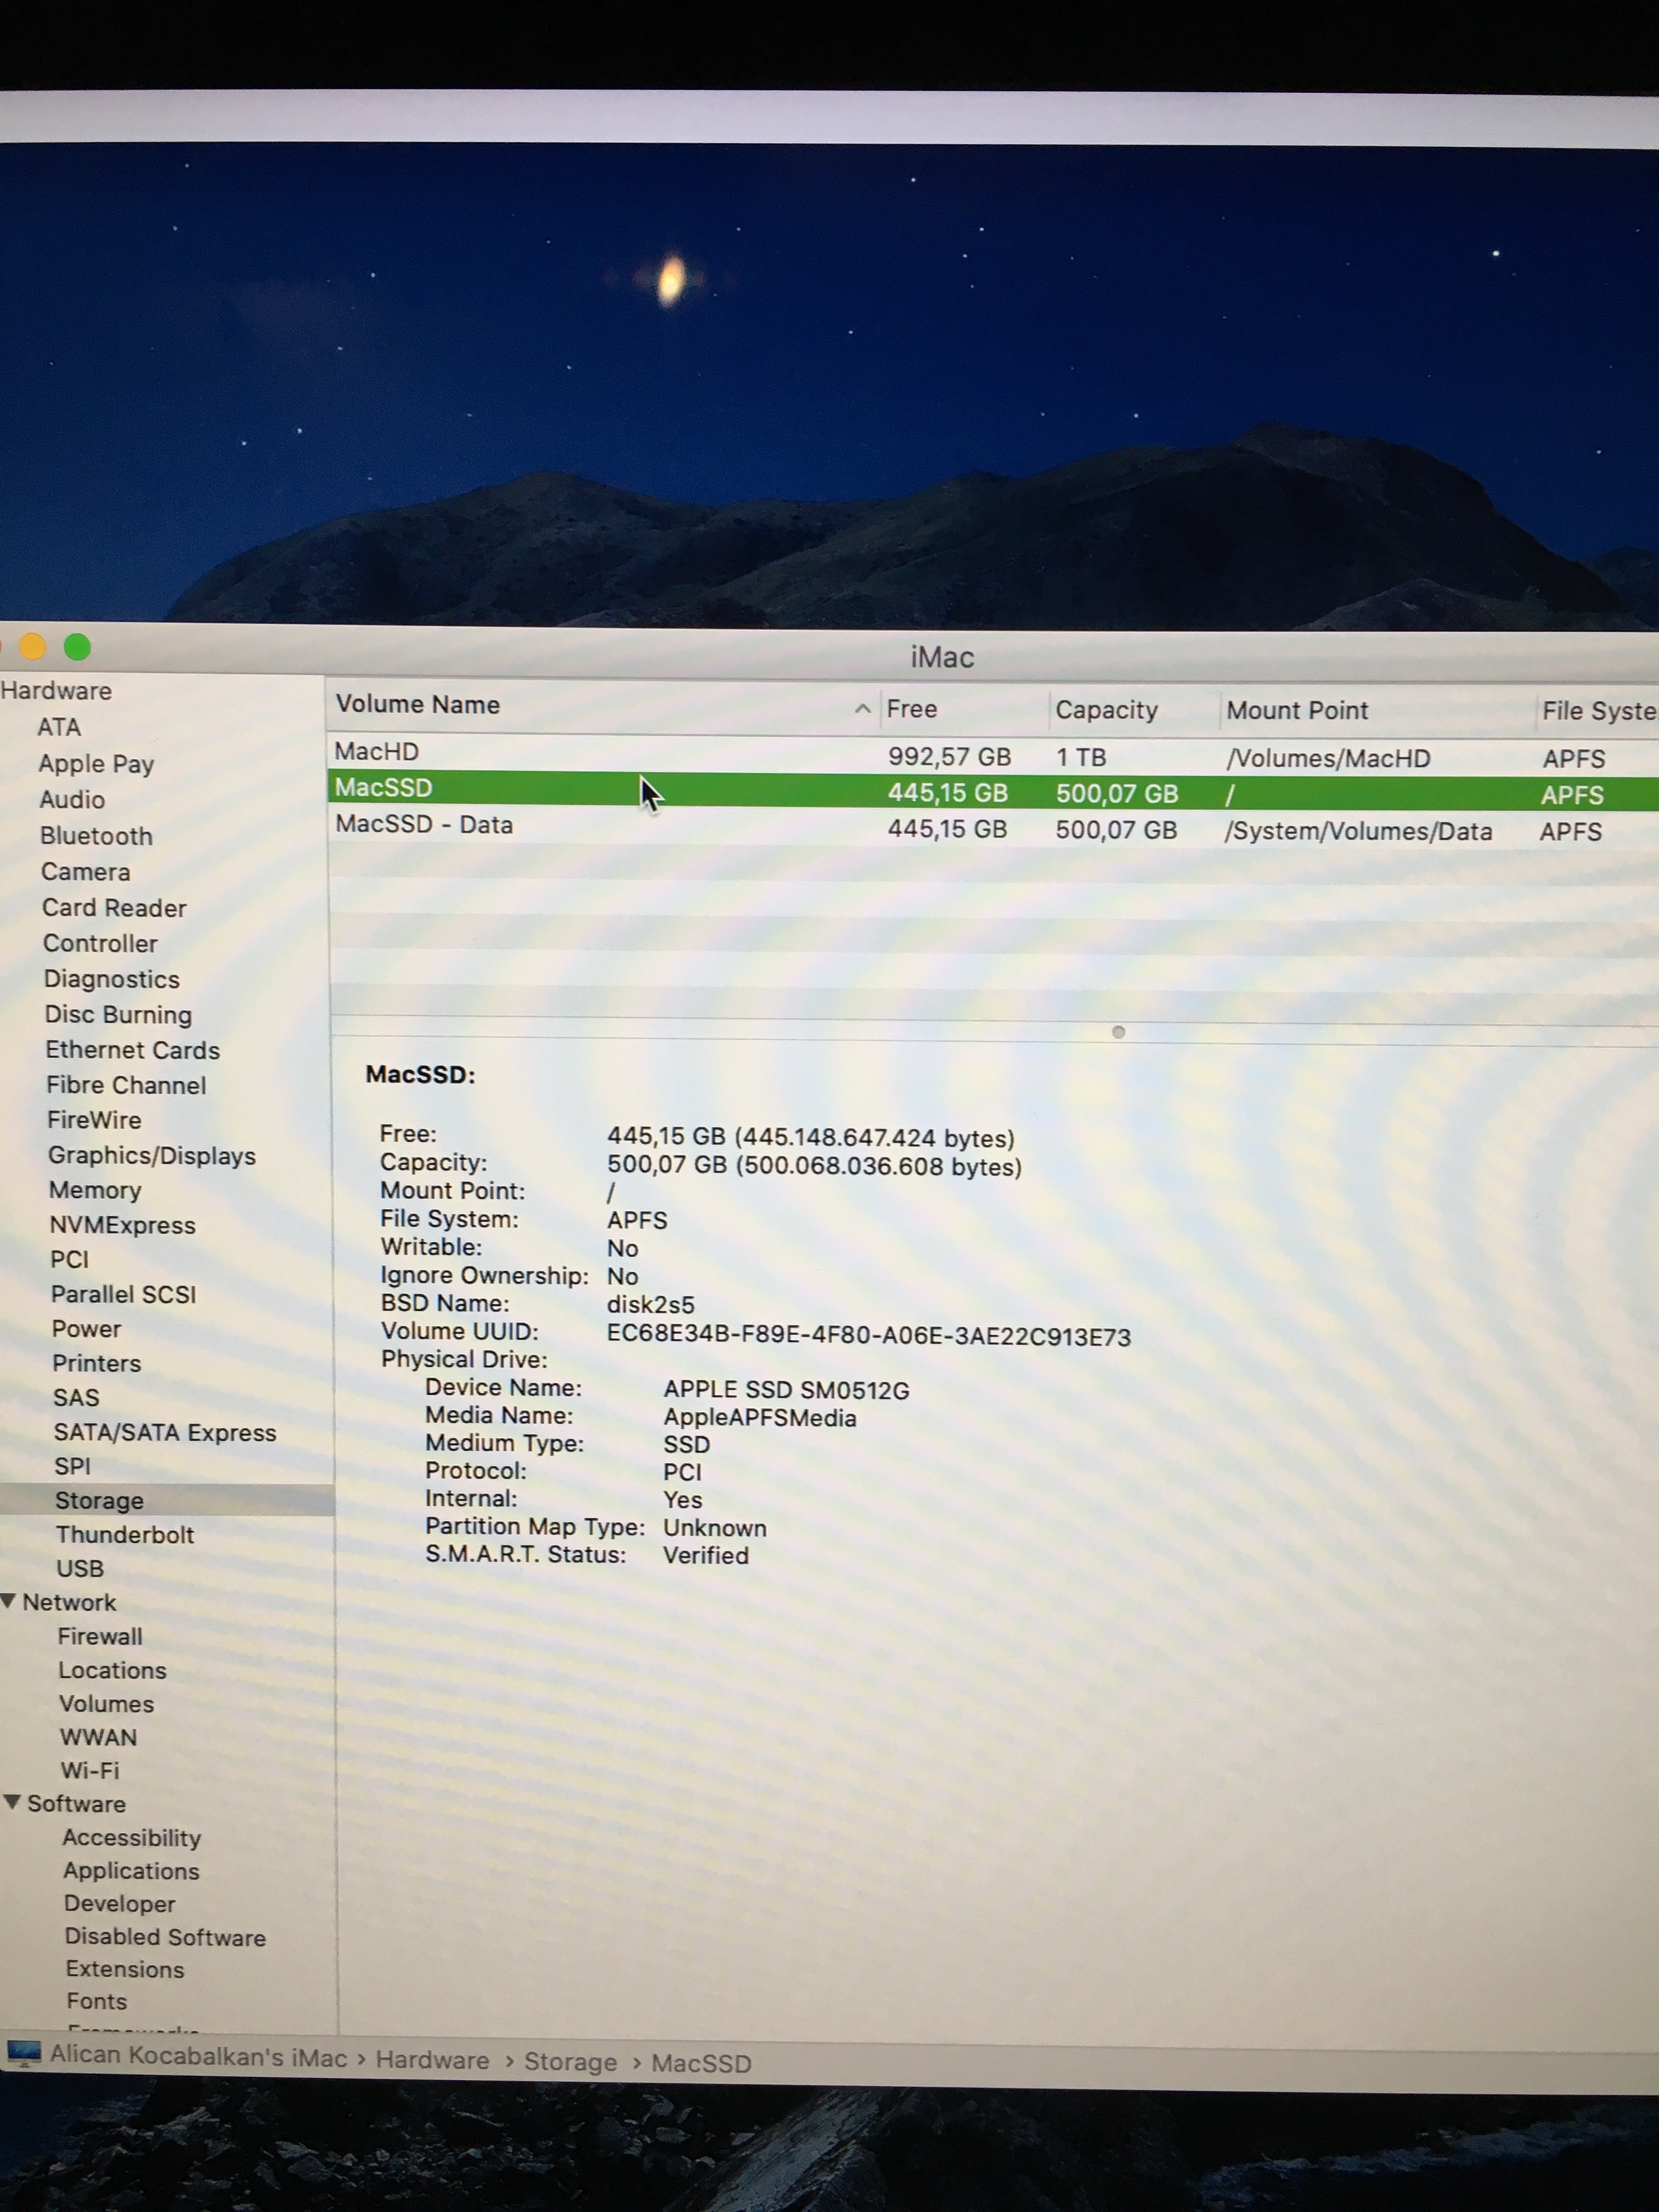Click Storage in the bottom path bar

pos(570,2062)
